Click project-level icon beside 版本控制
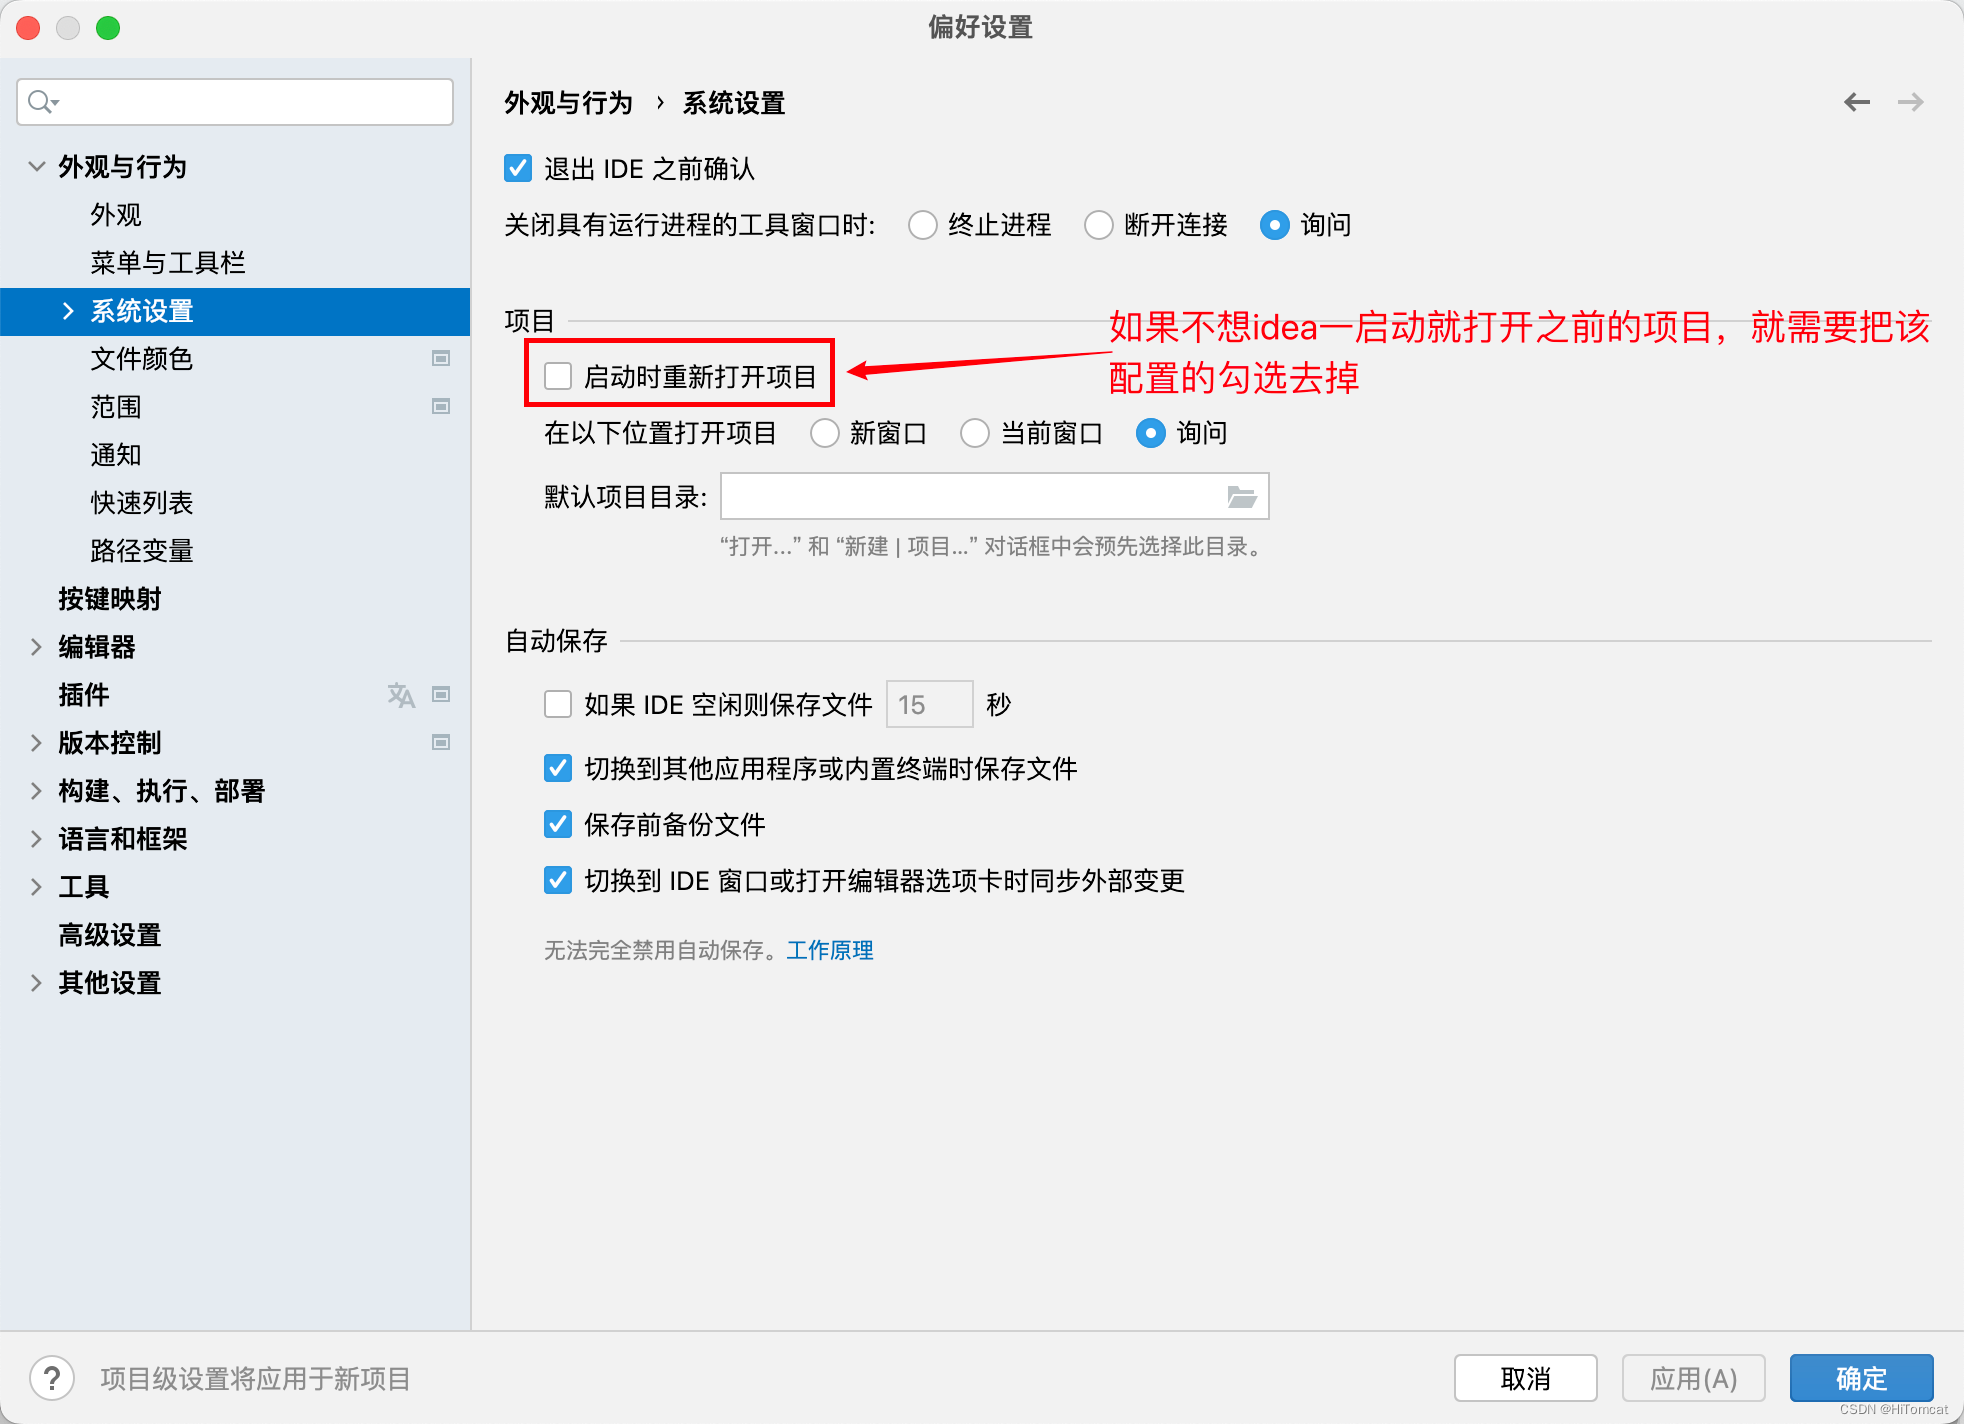Screen dimensions: 1964x1424 [x=441, y=742]
